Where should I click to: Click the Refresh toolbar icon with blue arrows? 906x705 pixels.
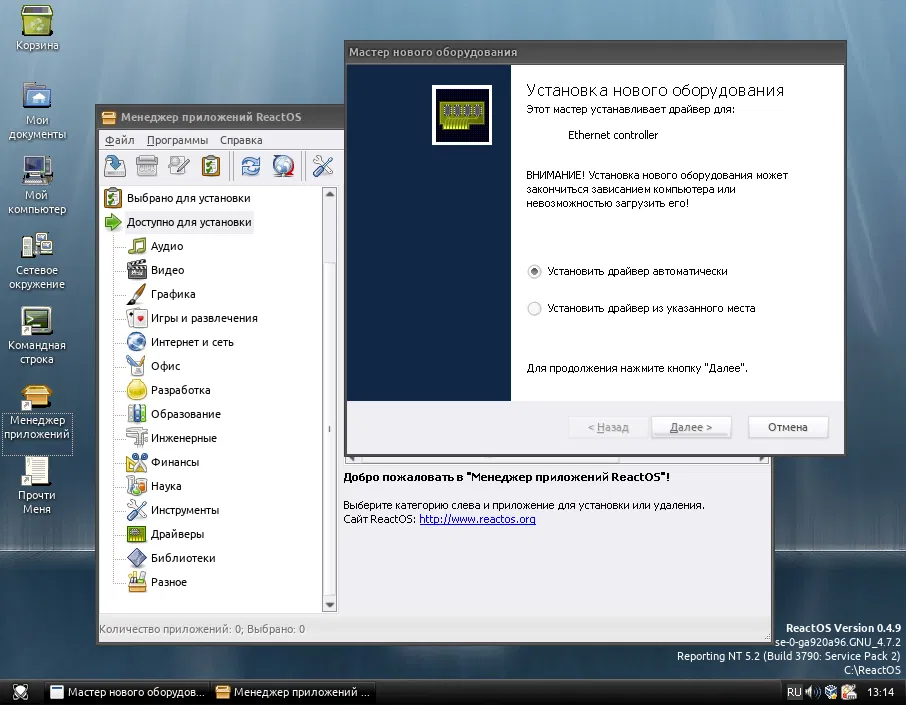pyautogui.click(x=251, y=166)
